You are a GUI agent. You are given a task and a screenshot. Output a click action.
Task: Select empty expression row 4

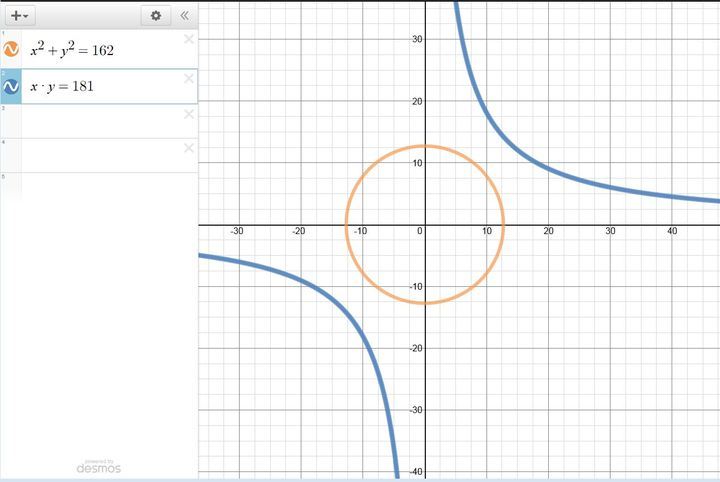100,155
